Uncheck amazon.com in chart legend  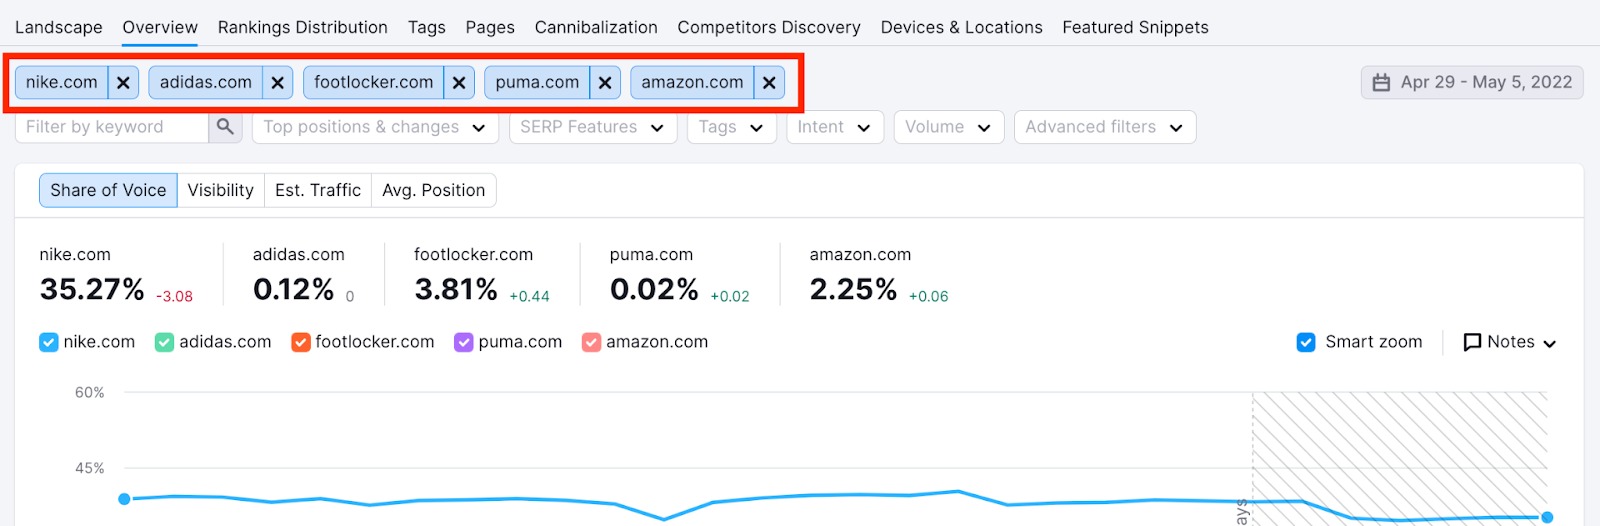[592, 342]
